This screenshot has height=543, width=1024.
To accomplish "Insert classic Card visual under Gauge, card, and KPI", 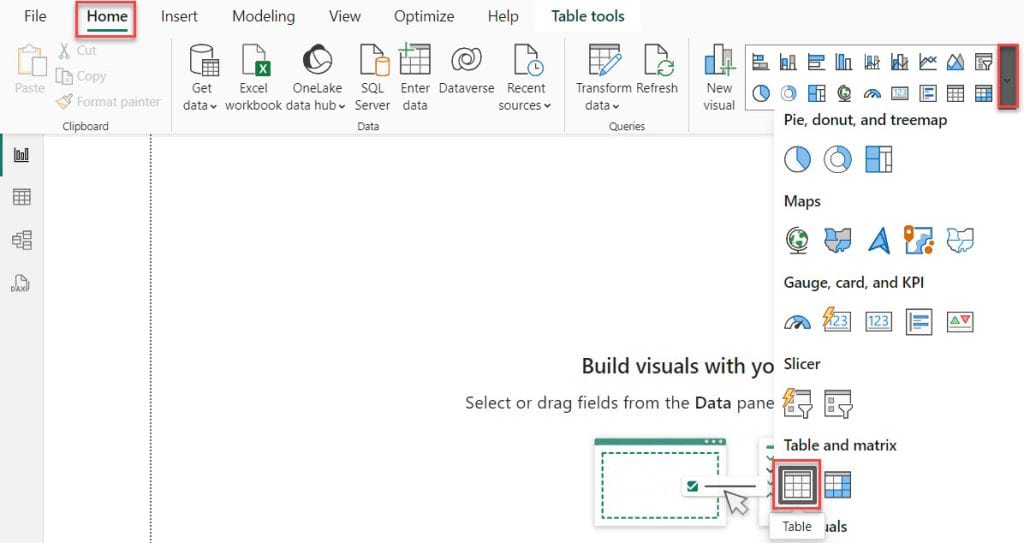I will (x=878, y=321).
